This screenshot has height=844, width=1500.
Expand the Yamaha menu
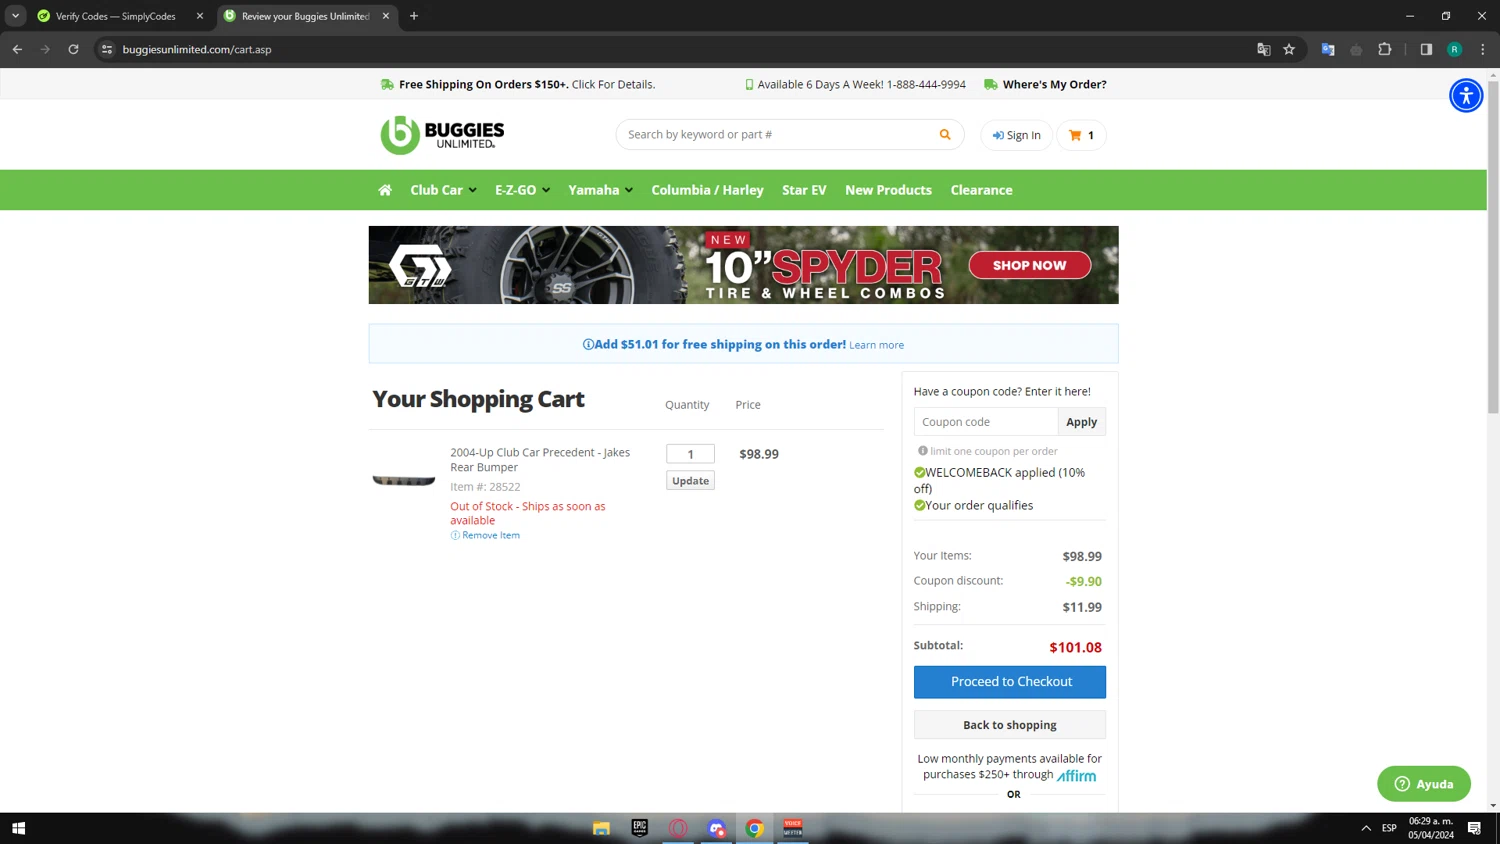(600, 190)
